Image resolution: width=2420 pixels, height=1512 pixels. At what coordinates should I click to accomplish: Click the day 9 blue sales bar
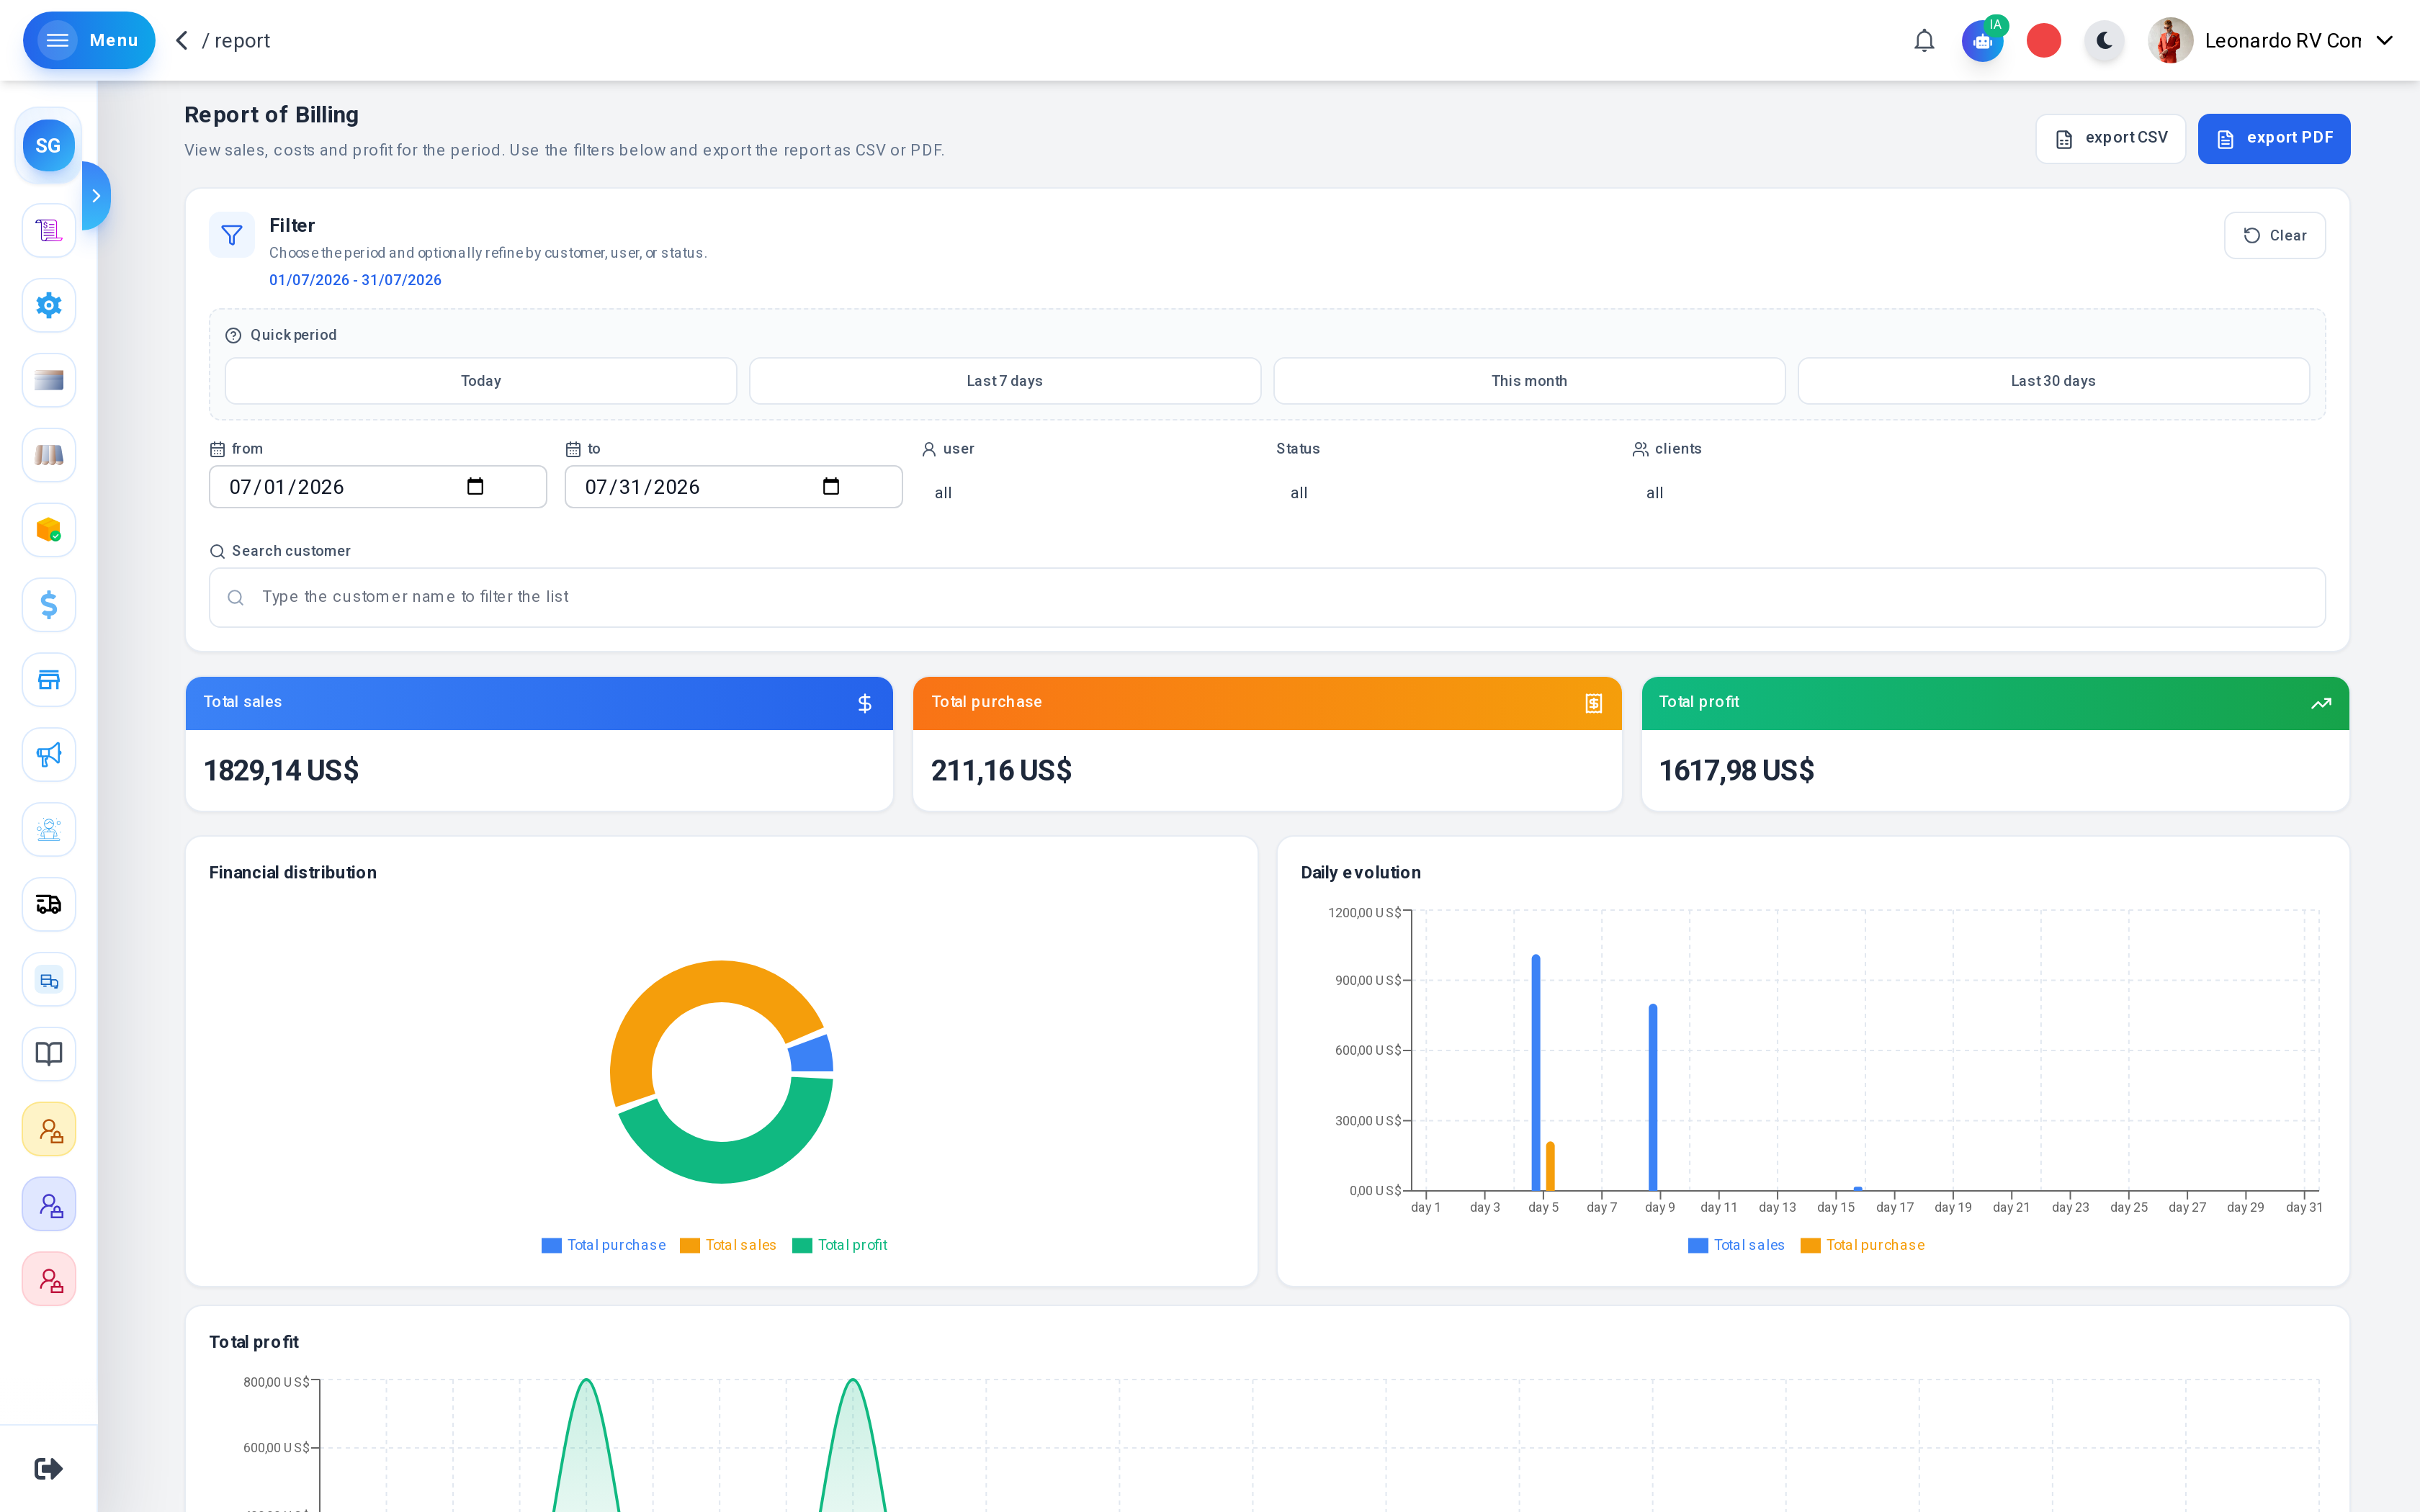(x=1653, y=1097)
